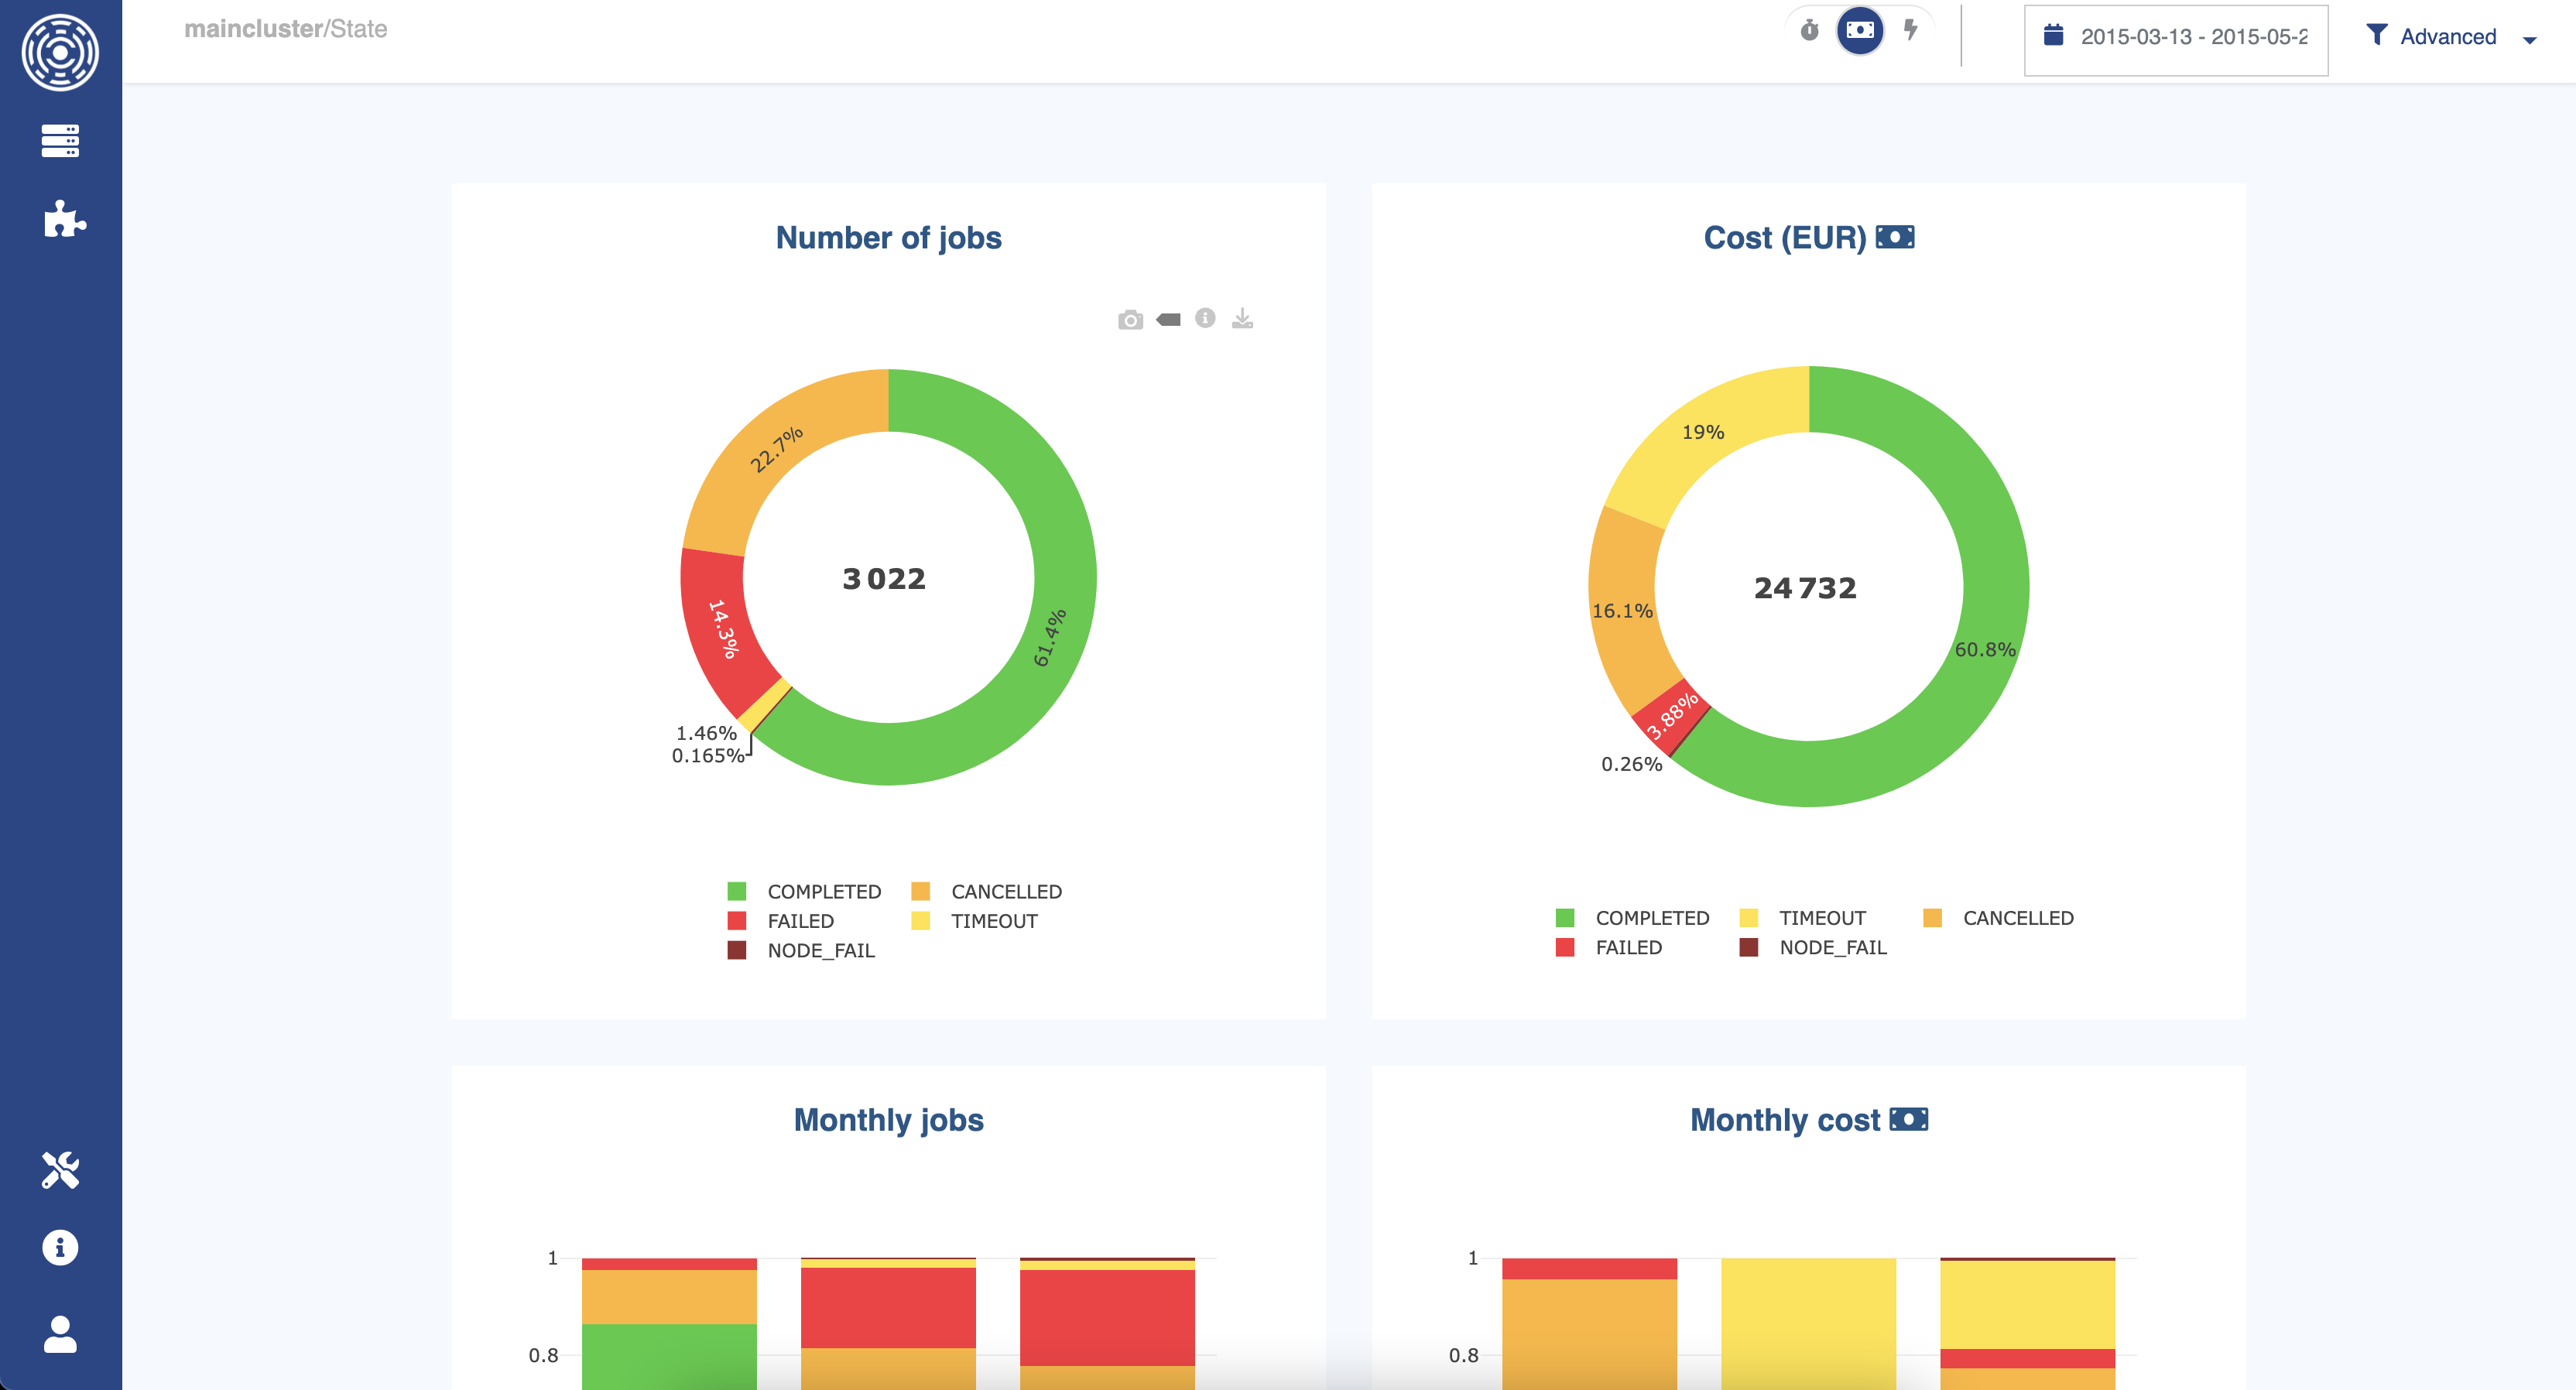Open the servers/clusters sidebar icon
This screenshot has width=2576, height=1390.
[60, 141]
